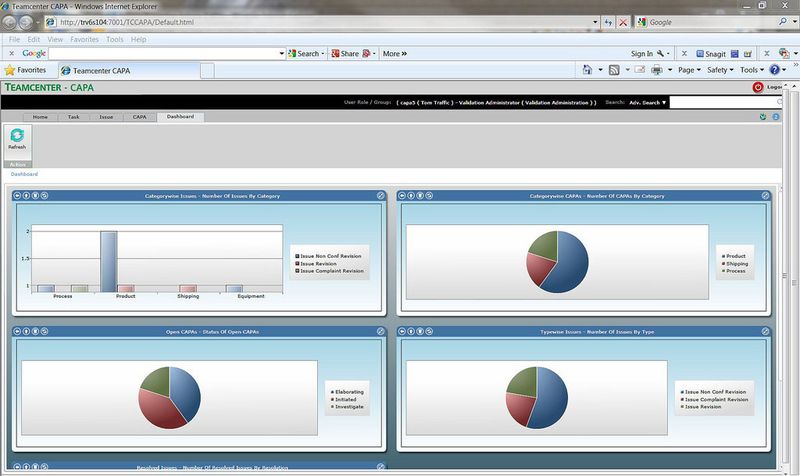This screenshot has width=800, height=476.
Task: Click the Teamcenter CAPA browser tab
Action: 129,71
